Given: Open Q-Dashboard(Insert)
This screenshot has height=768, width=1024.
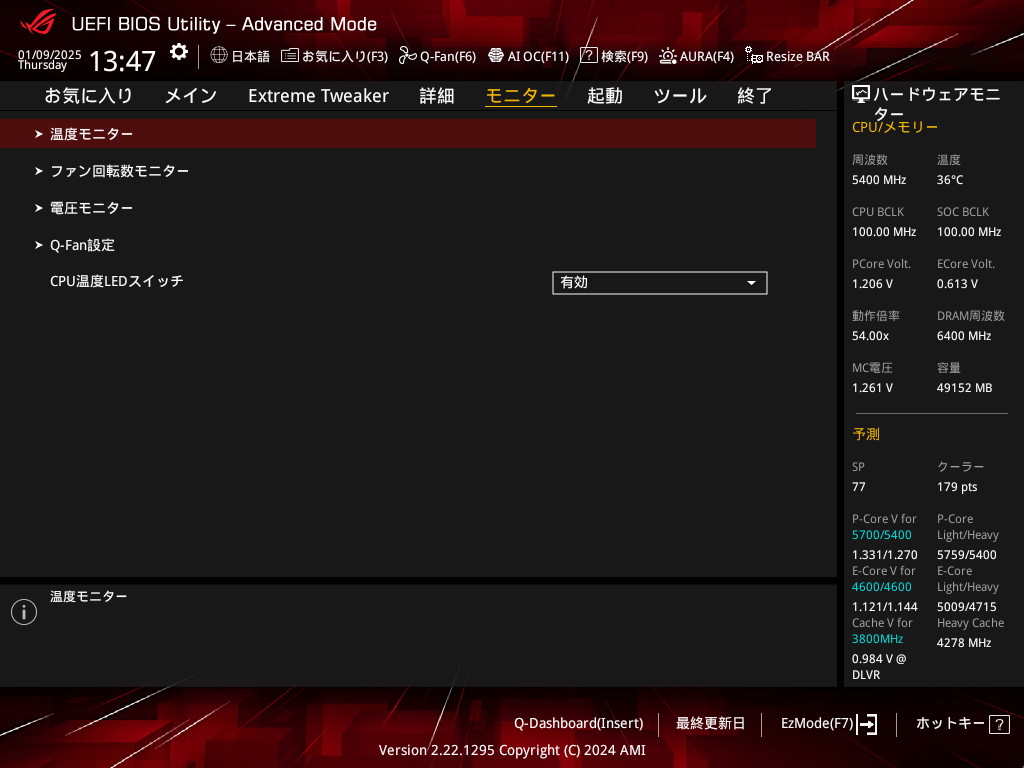Looking at the screenshot, I should point(578,723).
